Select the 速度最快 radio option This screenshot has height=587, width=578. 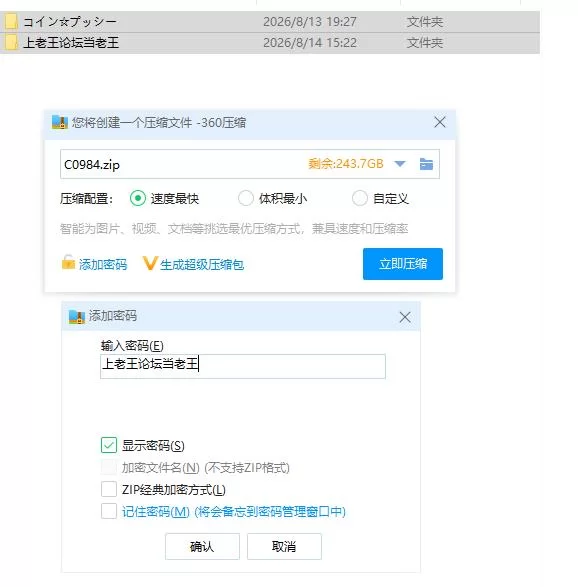coord(137,198)
